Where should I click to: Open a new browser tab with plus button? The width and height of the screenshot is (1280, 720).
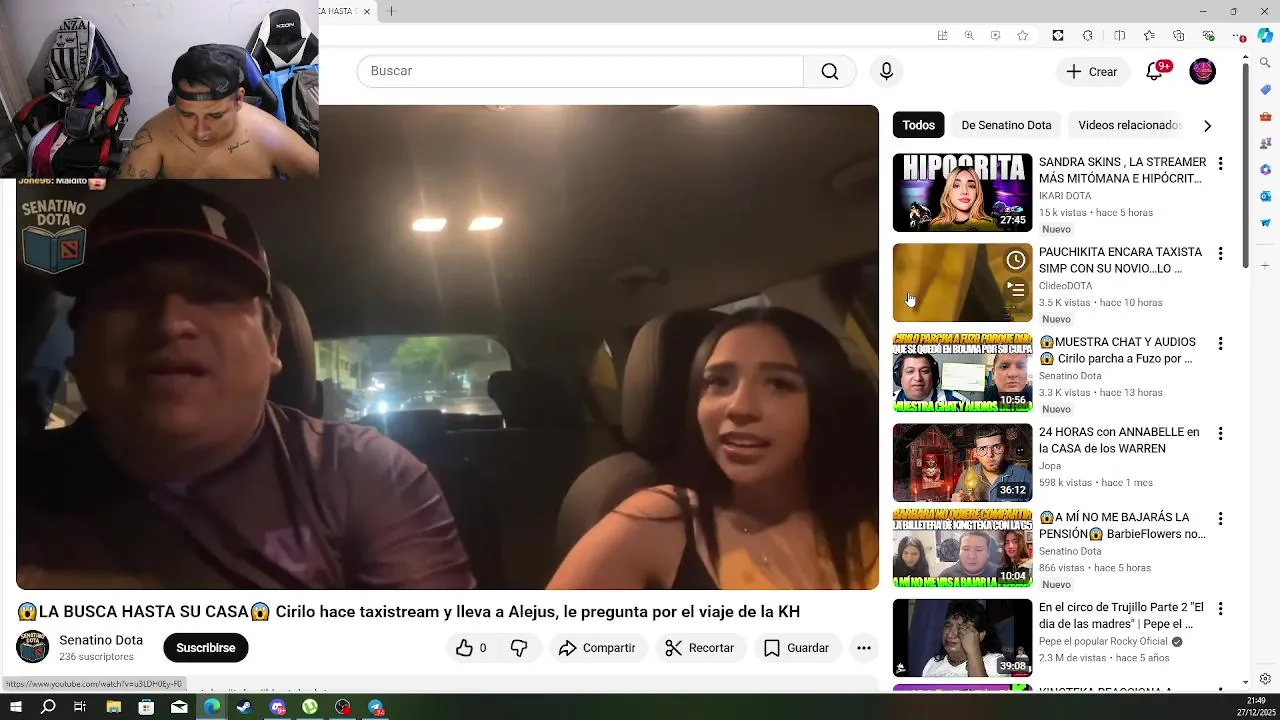coord(391,11)
